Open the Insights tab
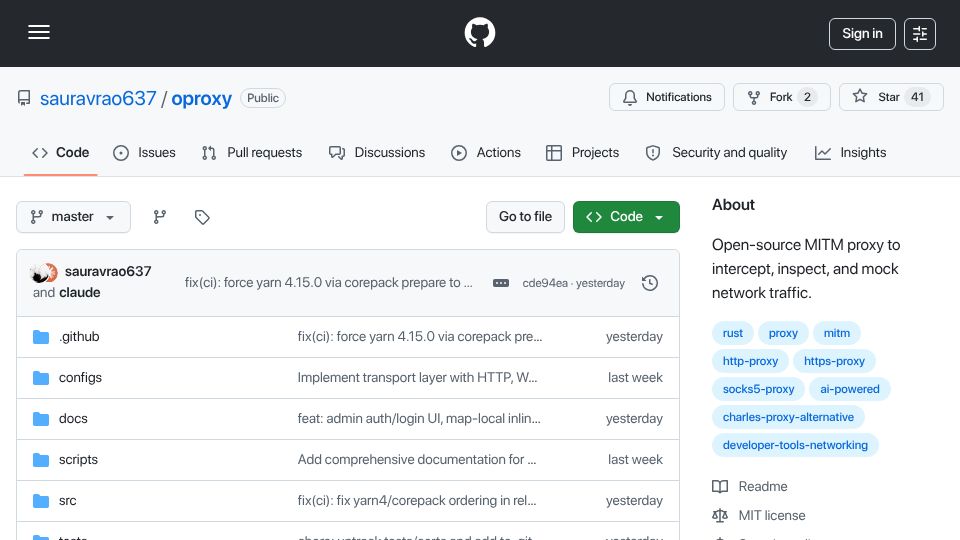 tap(850, 153)
